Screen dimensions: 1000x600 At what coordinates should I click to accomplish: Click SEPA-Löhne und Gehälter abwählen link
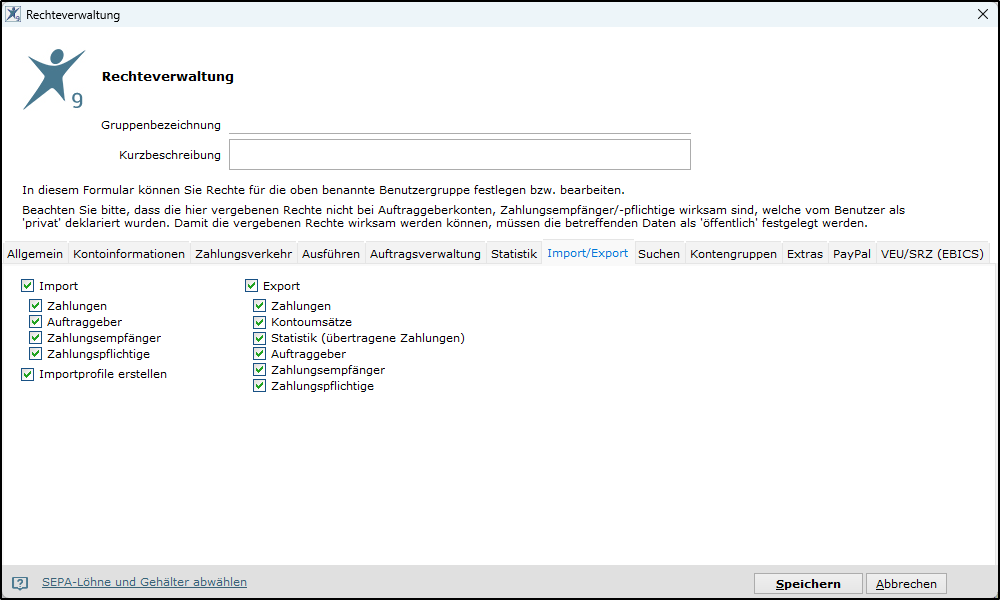144,582
